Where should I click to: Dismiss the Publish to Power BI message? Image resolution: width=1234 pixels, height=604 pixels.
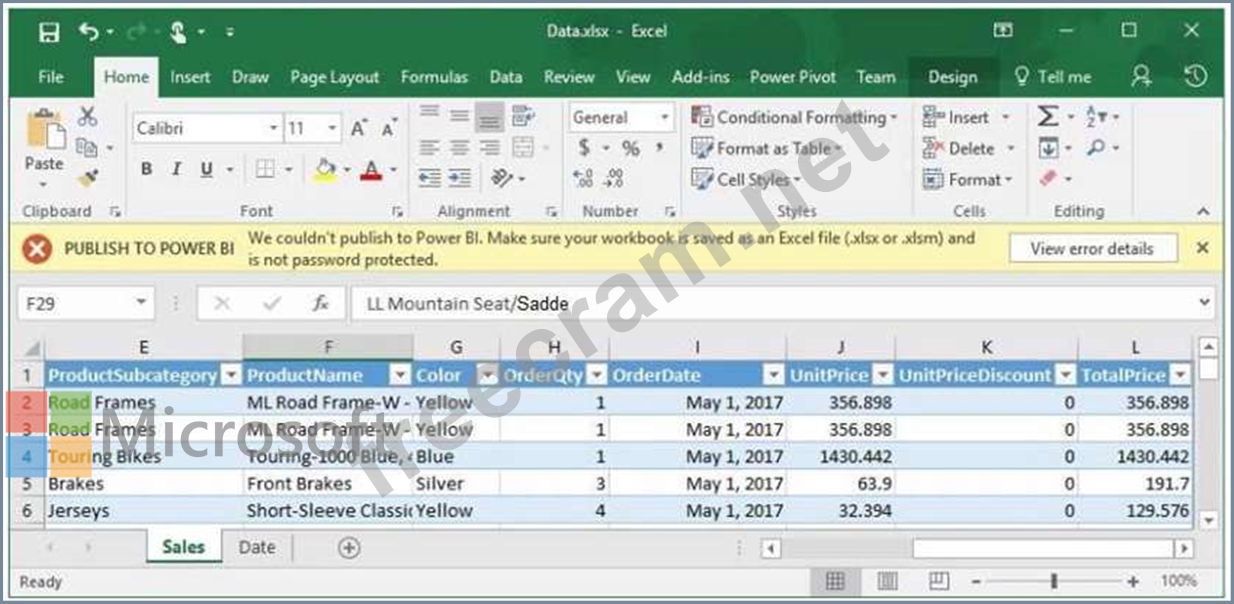click(1203, 248)
